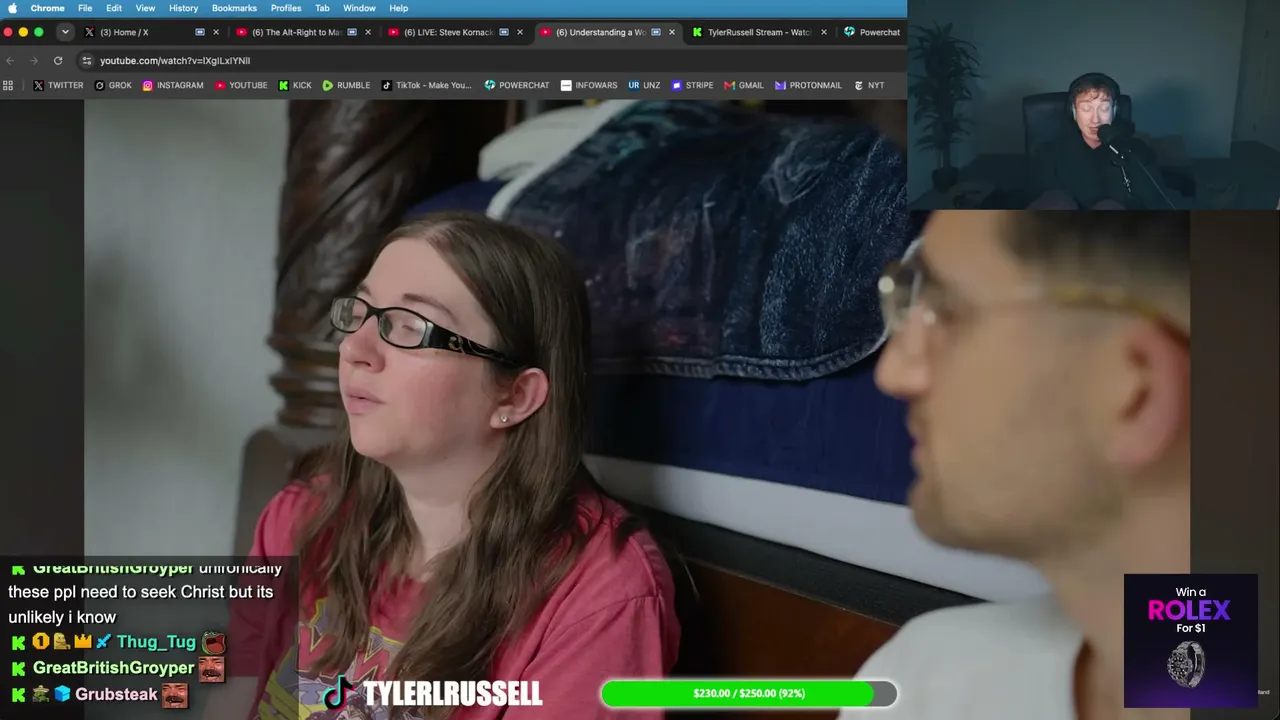
Task: Open the Profiles menu
Action: [286, 8]
